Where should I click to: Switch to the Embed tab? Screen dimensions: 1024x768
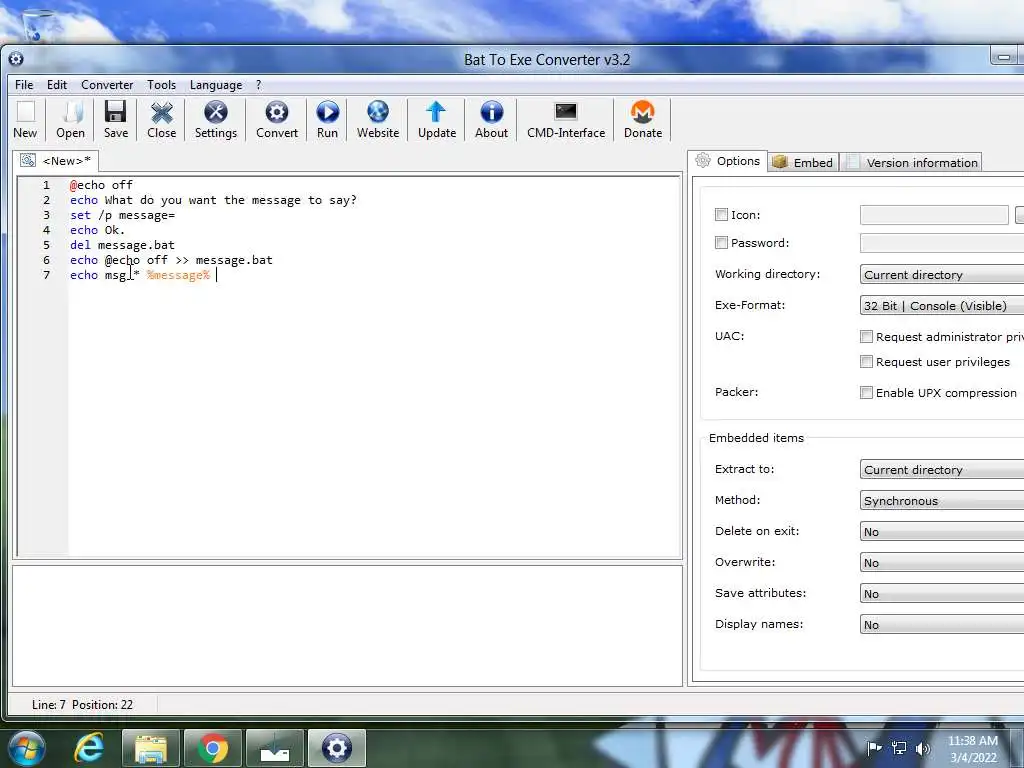click(x=803, y=162)
